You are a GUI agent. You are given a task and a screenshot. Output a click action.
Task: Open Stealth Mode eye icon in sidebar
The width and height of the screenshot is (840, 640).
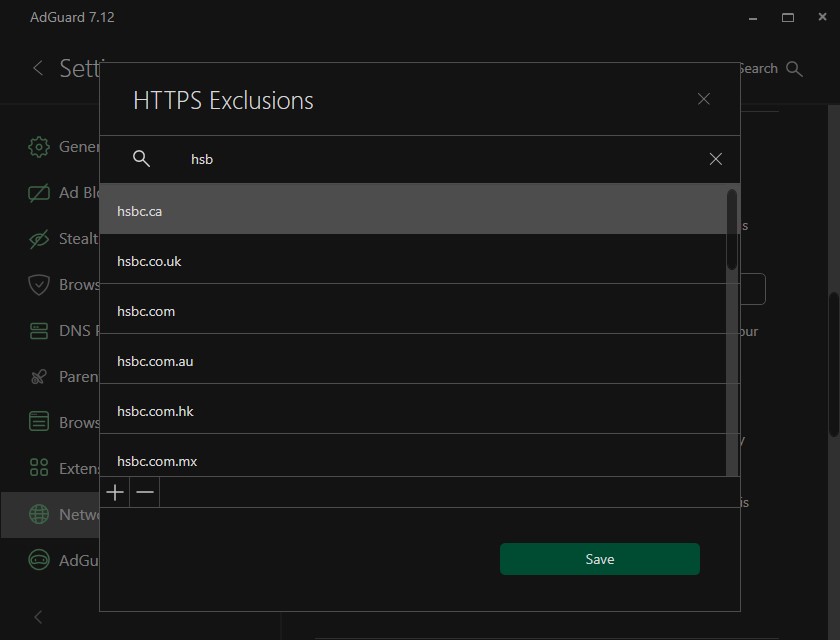[39, 239]
